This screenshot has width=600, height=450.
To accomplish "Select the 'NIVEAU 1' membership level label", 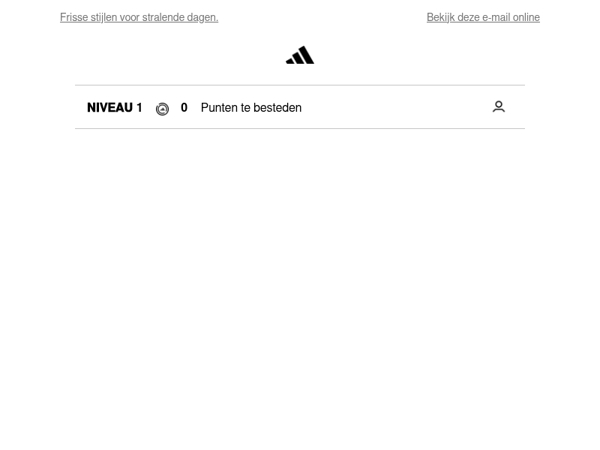I will pyautogui.click(x=114, y=108).
